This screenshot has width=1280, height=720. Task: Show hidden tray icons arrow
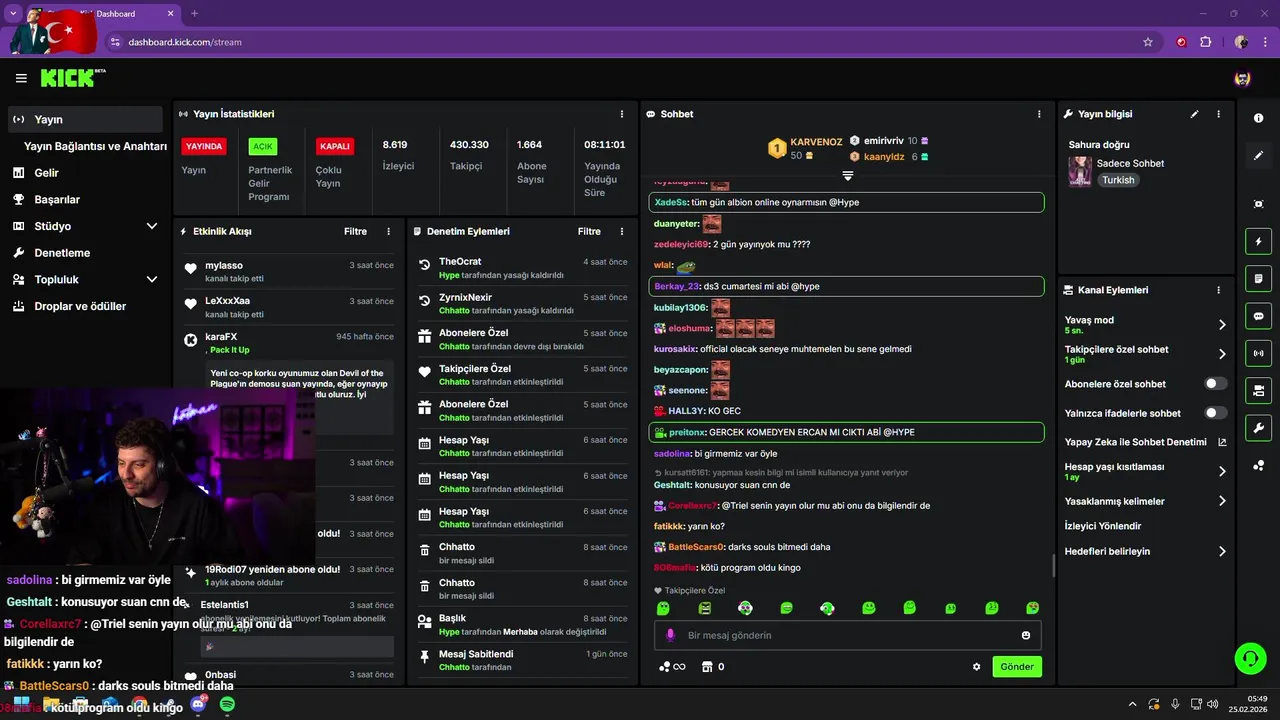(x=1132, y=705)
